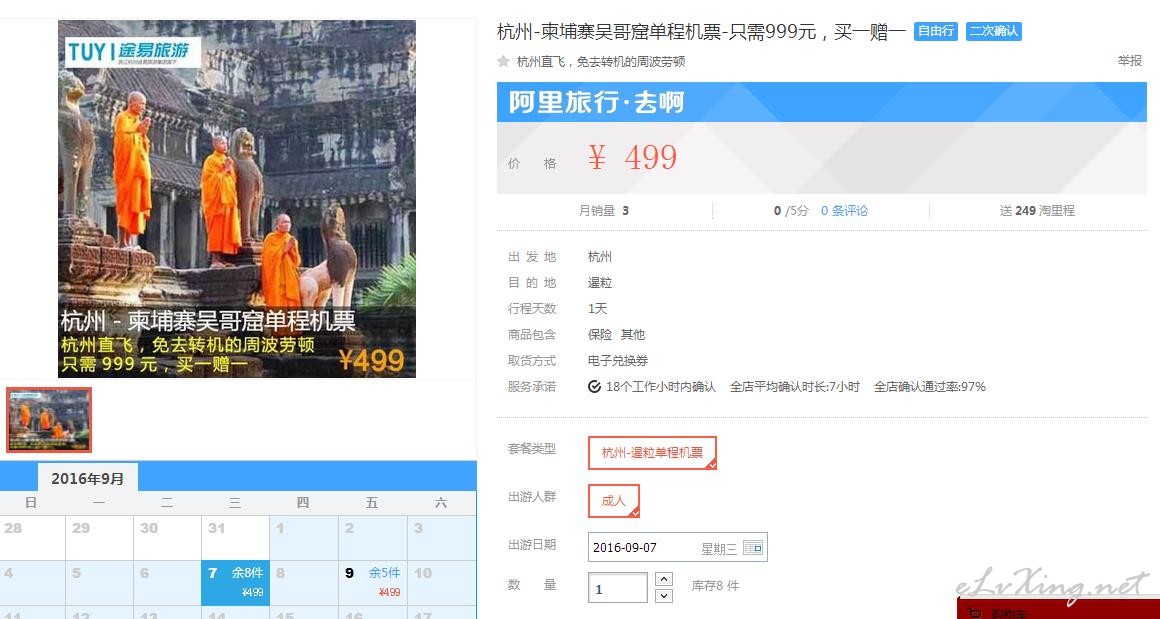Increase quantity with the up arrow
The height and width of the screenshot is (619, 1160).
tap(664, 579)
